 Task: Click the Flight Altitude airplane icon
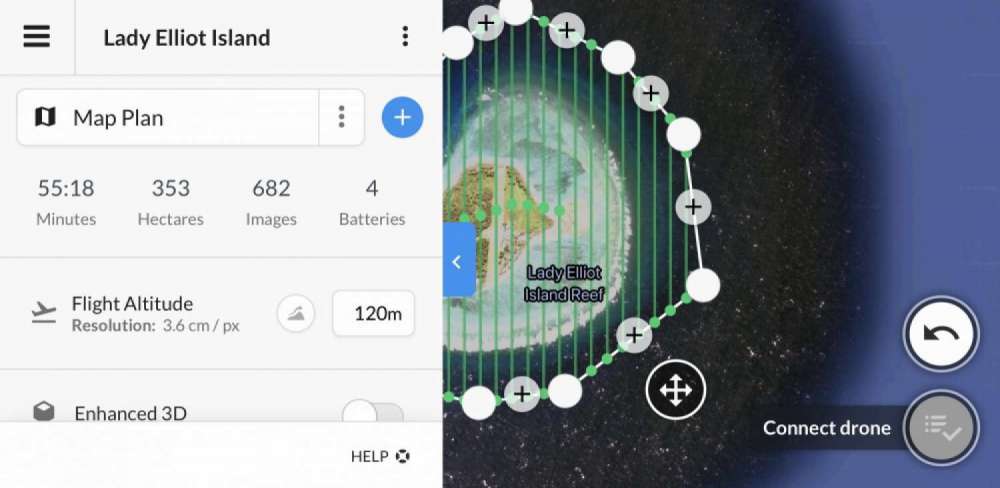[x=44, y=313]
